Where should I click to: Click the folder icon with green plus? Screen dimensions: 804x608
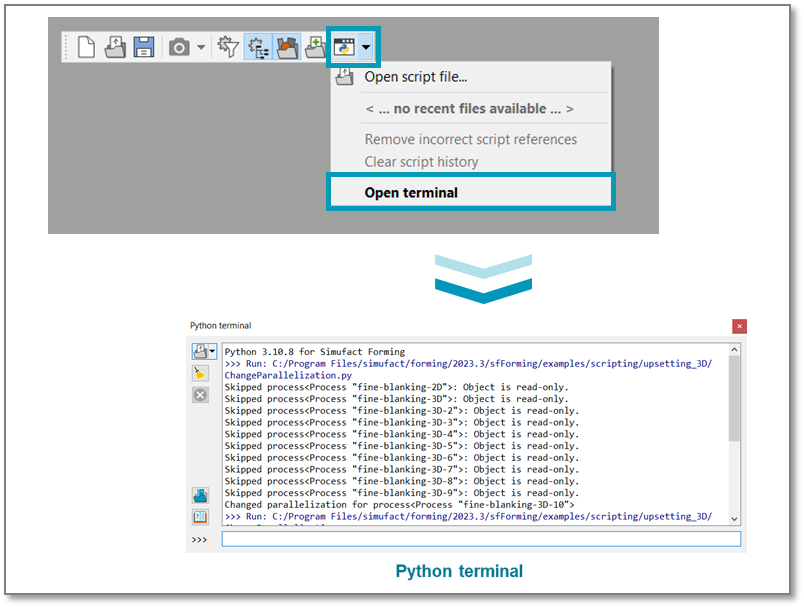(x=315, y=47)
